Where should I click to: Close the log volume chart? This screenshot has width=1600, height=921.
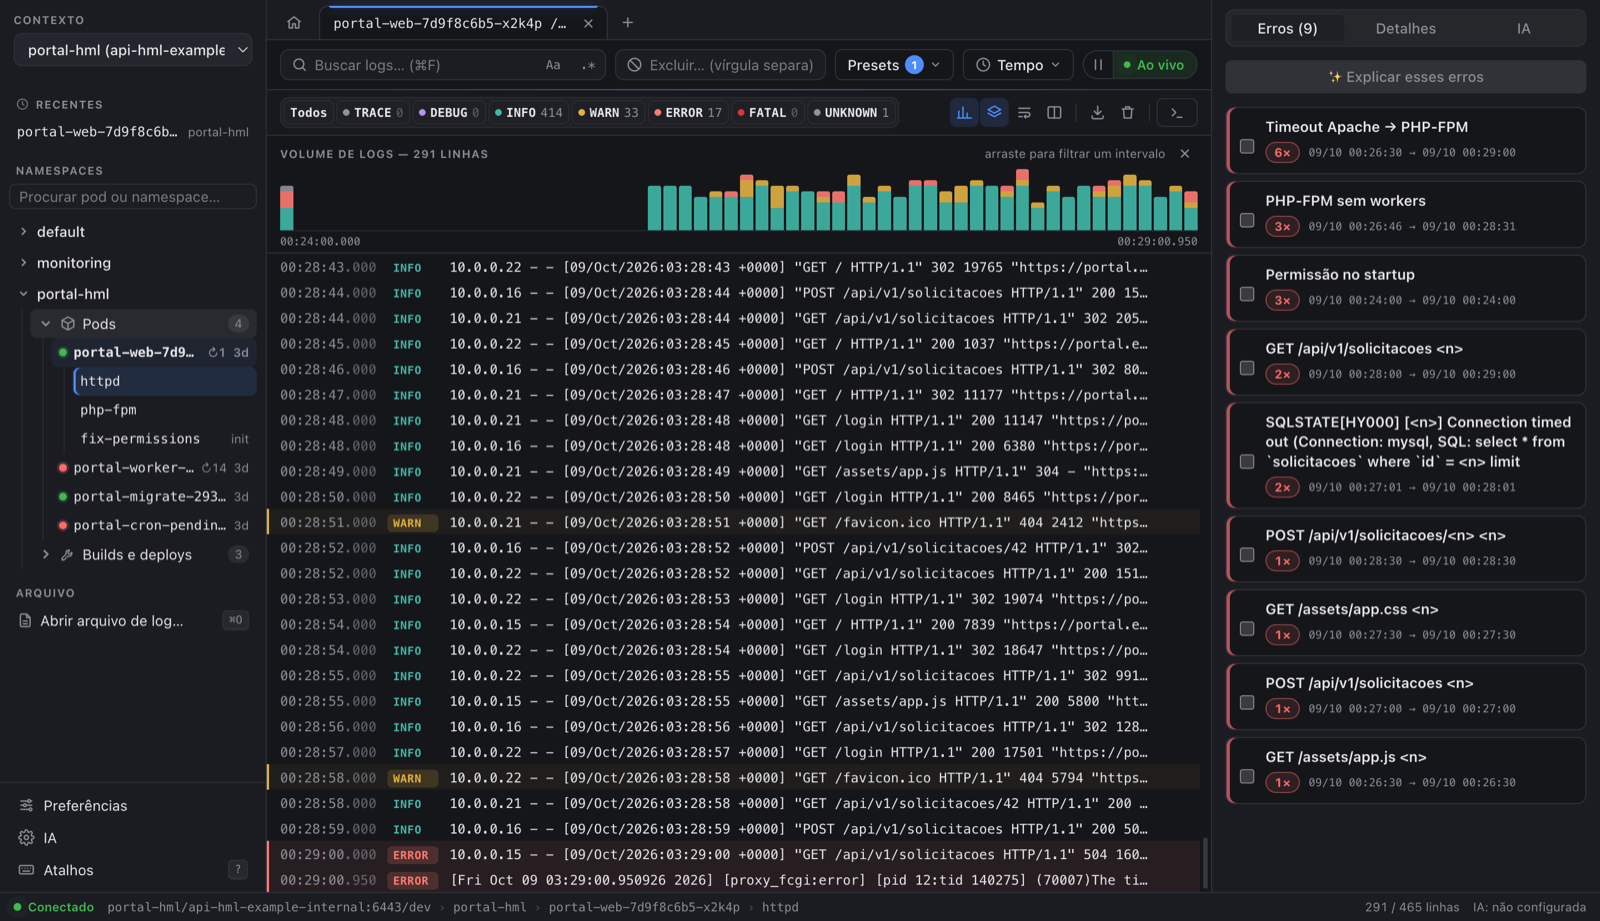tap(1185, 154)
